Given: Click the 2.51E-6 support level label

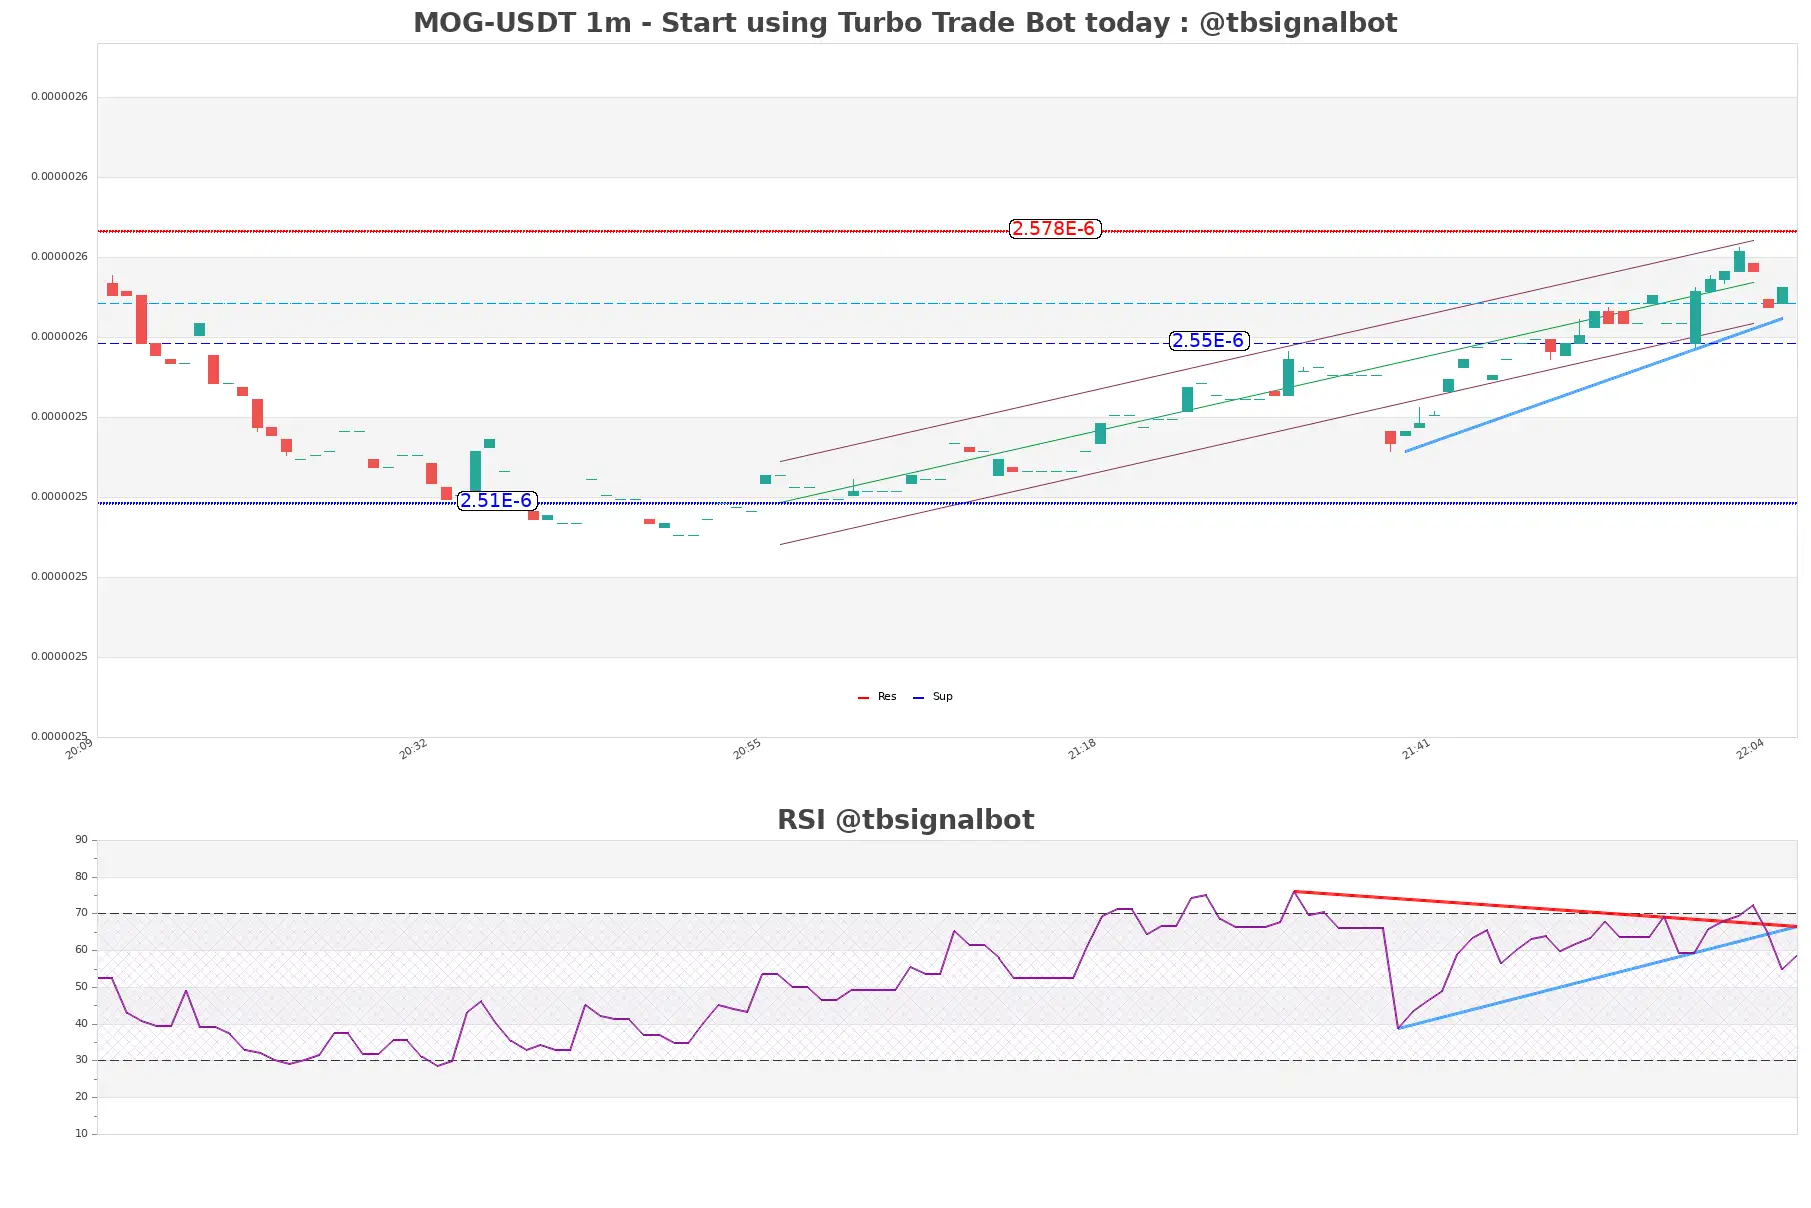Looking at the screenshot, I should 497,501.
